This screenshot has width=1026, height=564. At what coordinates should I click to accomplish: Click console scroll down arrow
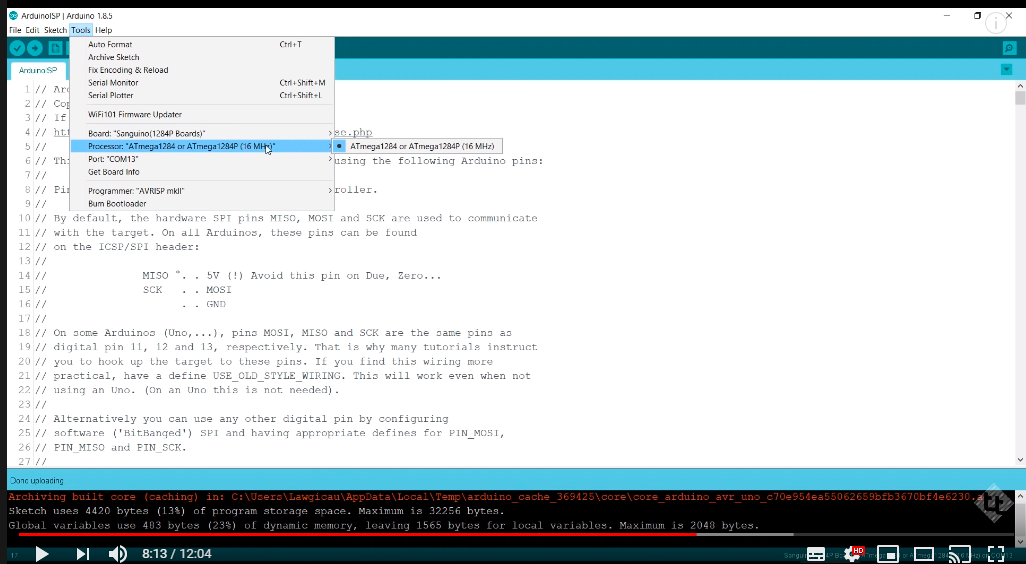pyautogui.click(x=1020, y=541)
